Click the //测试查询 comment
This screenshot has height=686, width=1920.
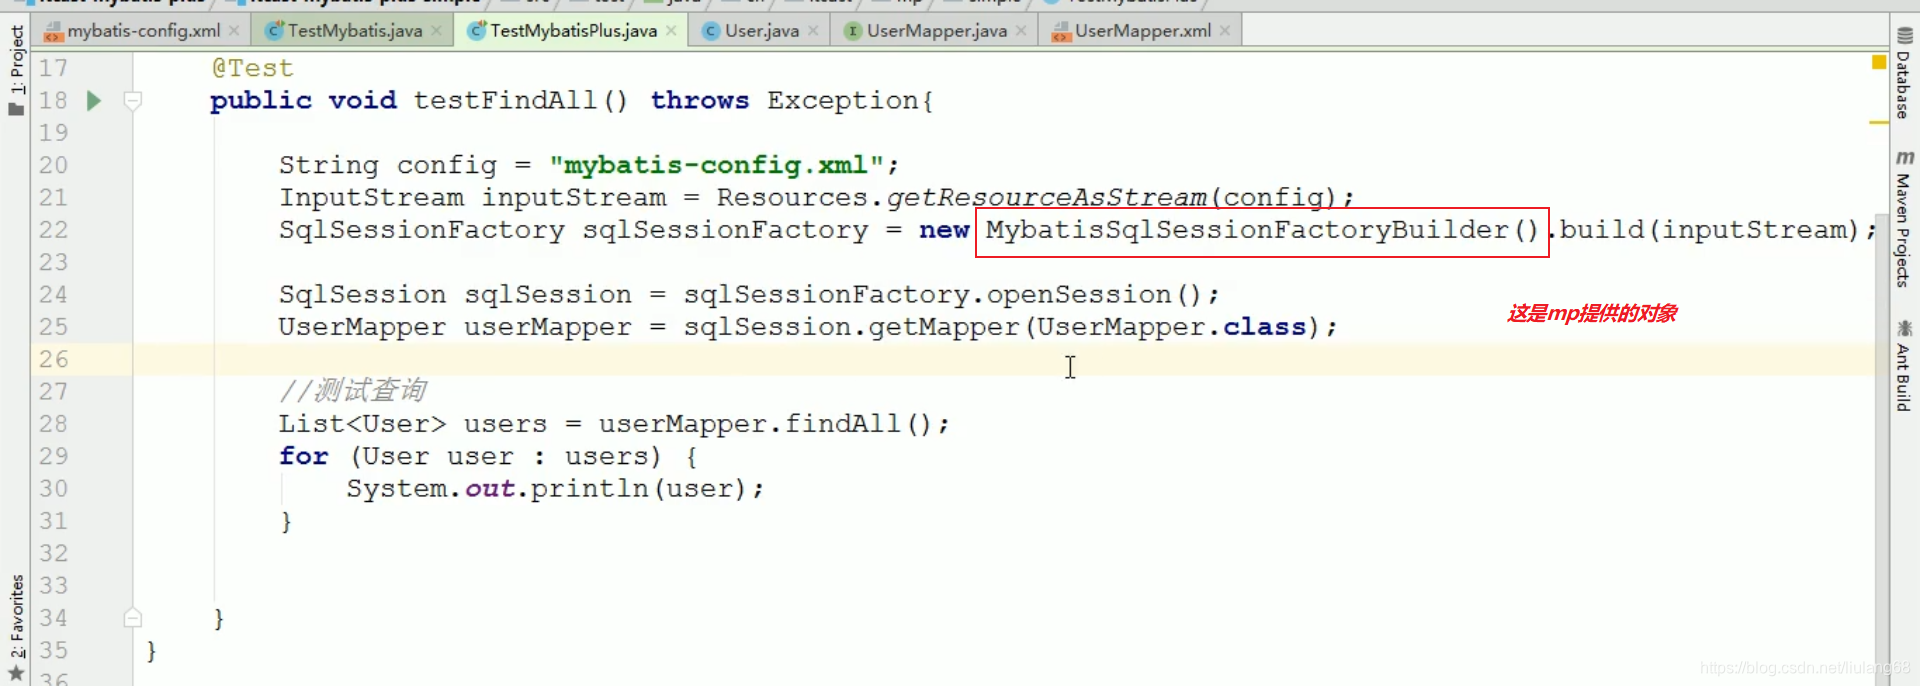click(x=353, y=391)
